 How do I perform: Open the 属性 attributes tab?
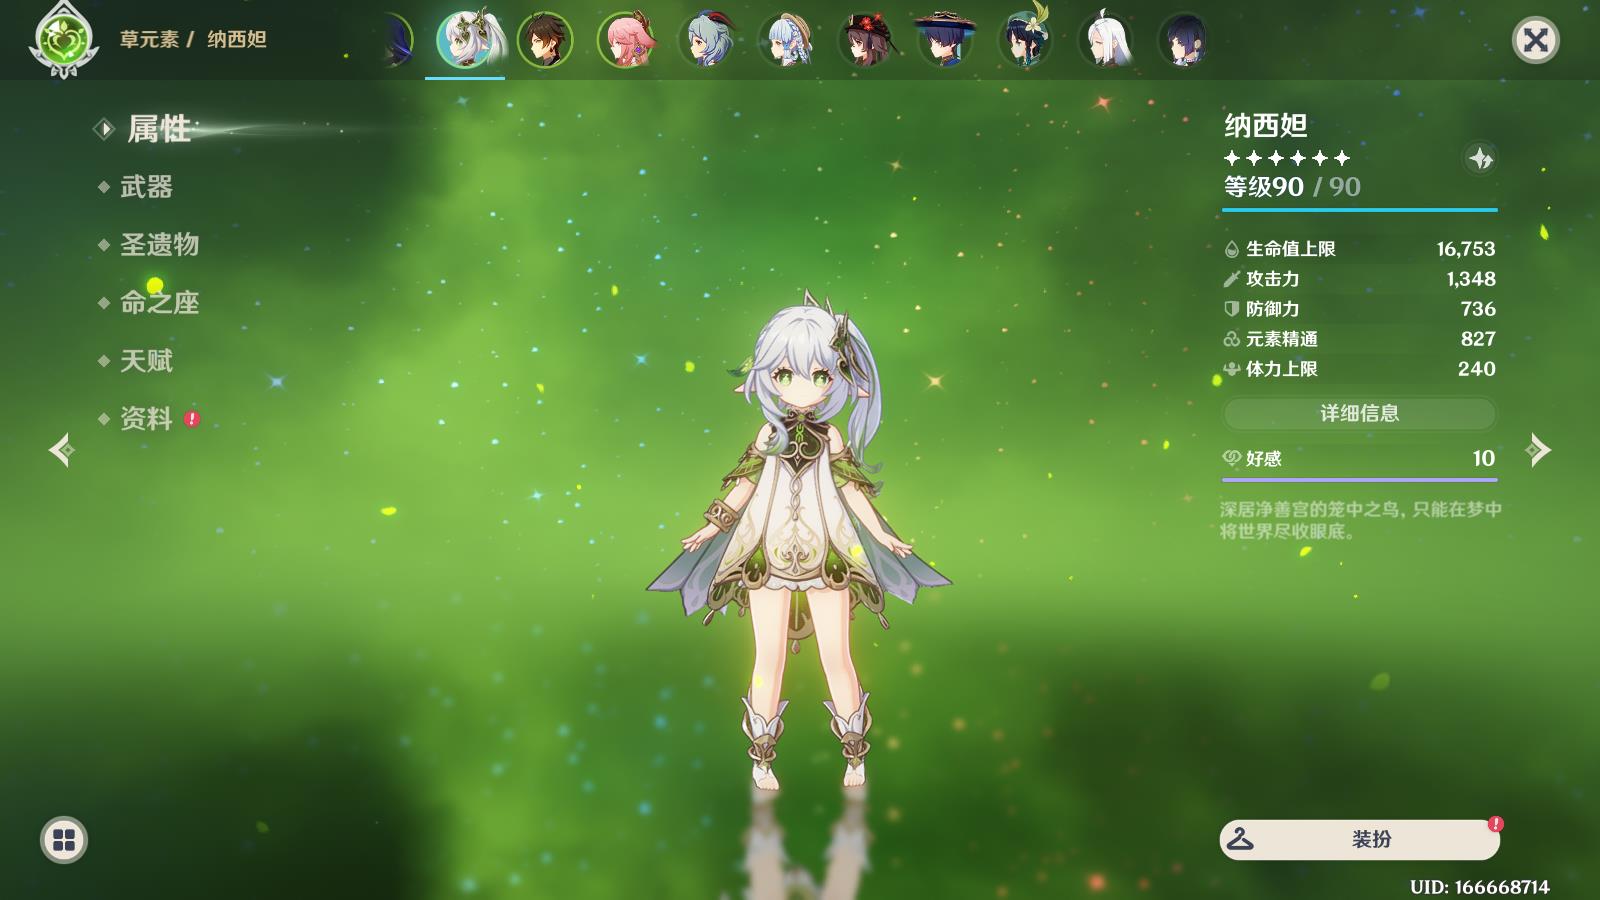tap(158, 129)
